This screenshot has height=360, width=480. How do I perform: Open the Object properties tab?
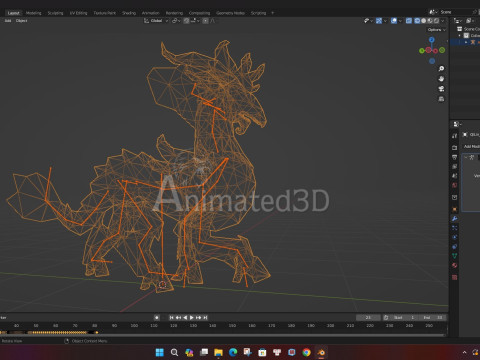click(x=454, y=209)
